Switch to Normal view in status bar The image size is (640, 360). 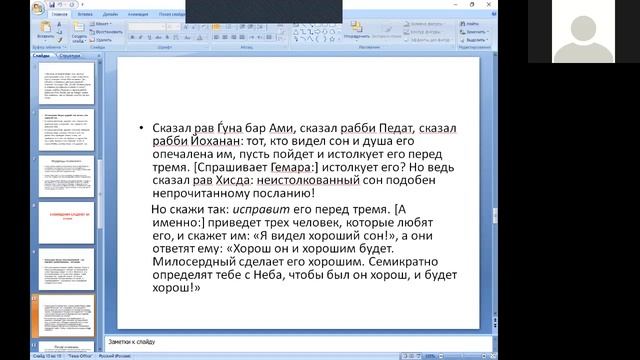pos(404,356)
